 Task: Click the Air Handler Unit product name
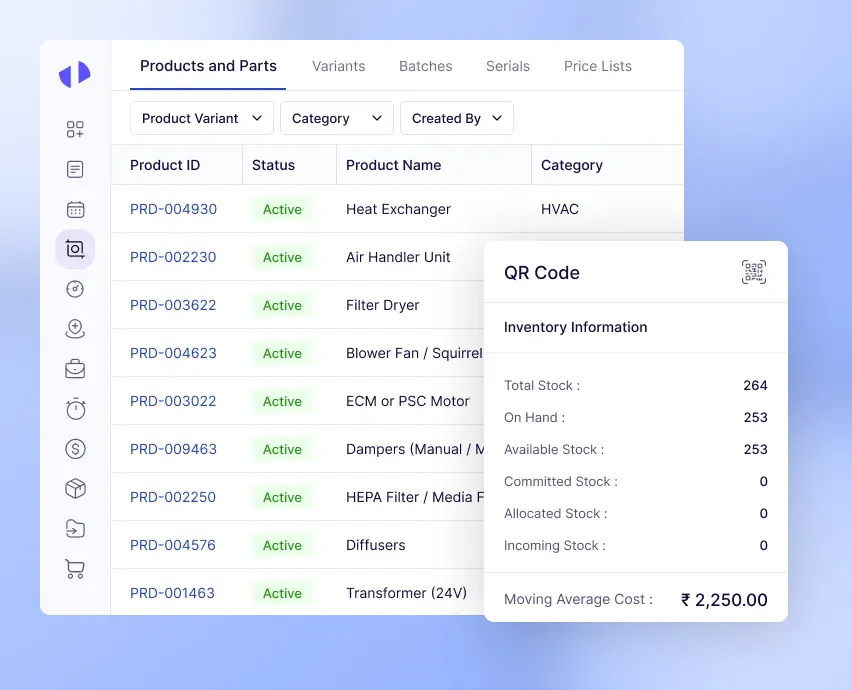tap(398, 257)
